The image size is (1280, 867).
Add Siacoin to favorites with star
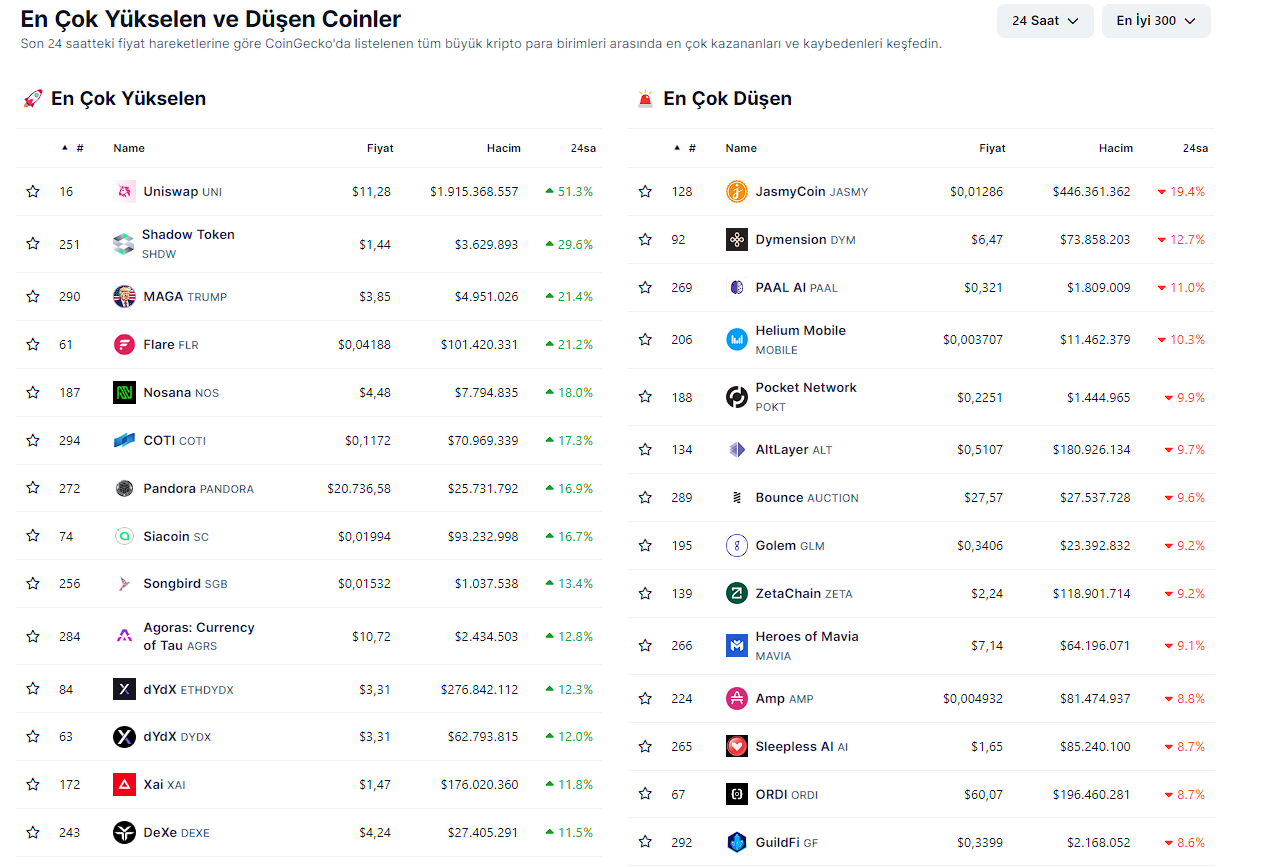[33, 537]
